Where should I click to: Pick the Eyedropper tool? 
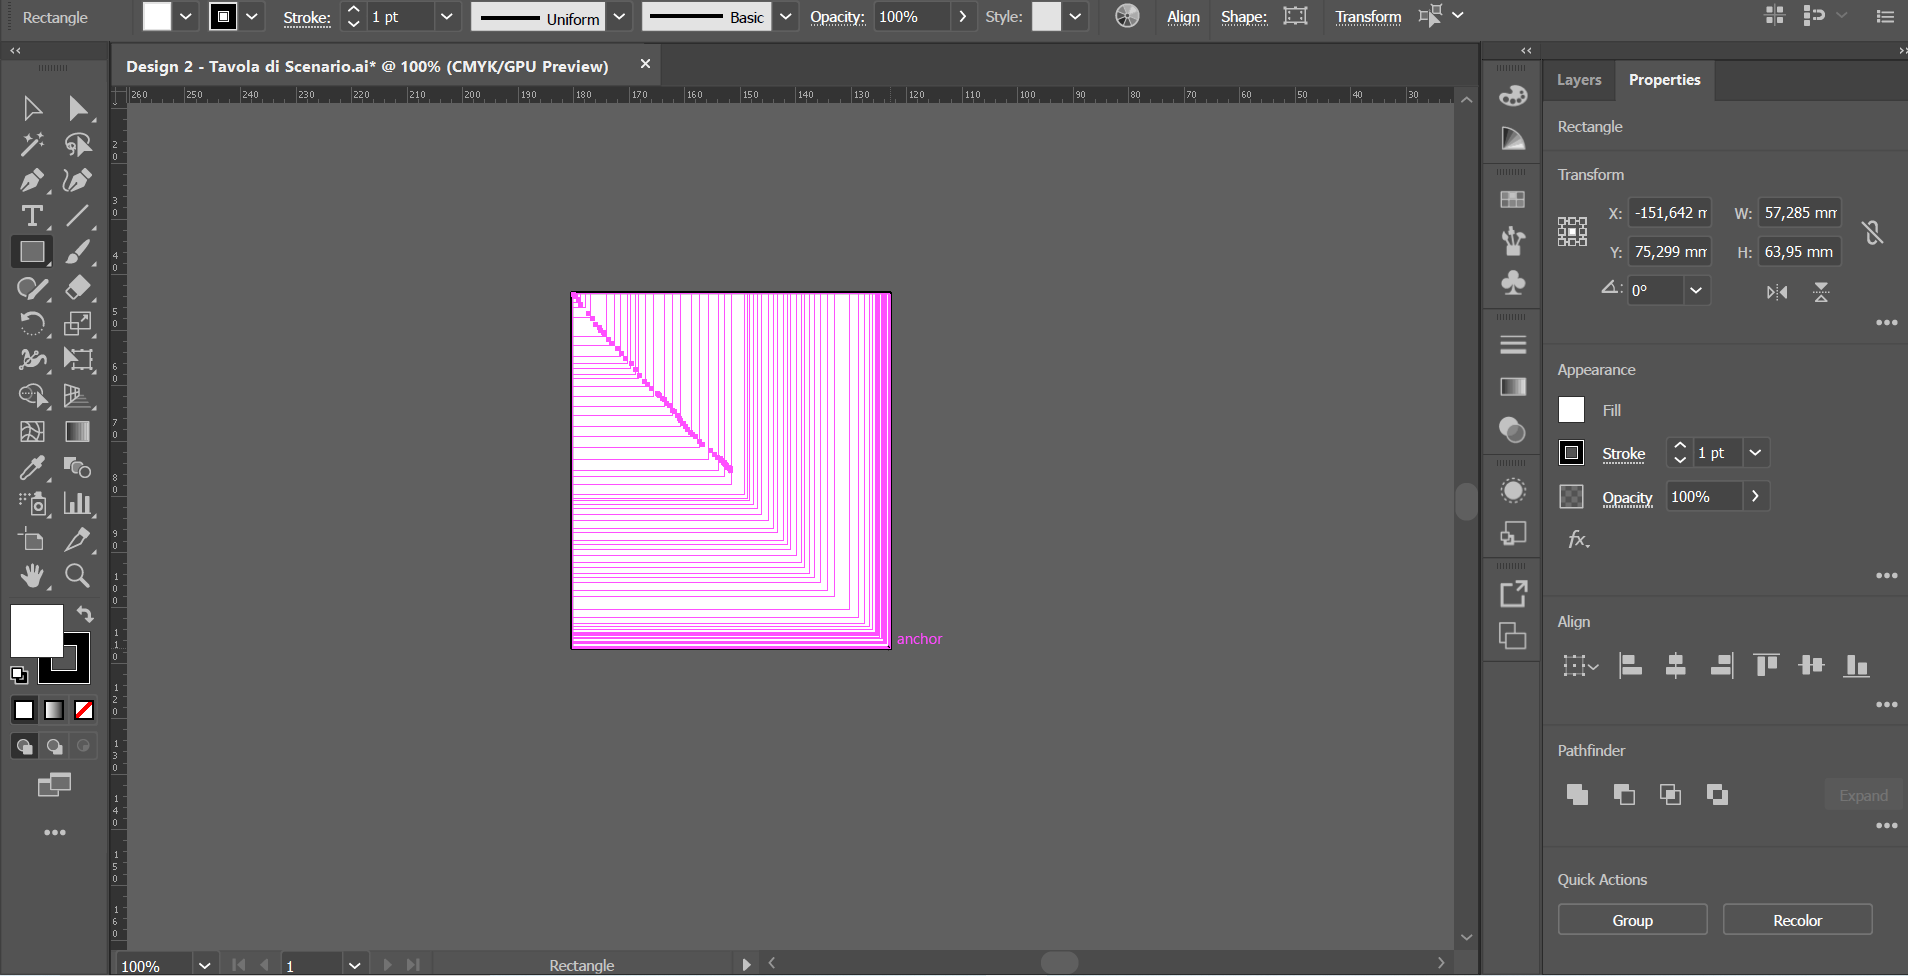pyautogui.click(x=31, y=467)
